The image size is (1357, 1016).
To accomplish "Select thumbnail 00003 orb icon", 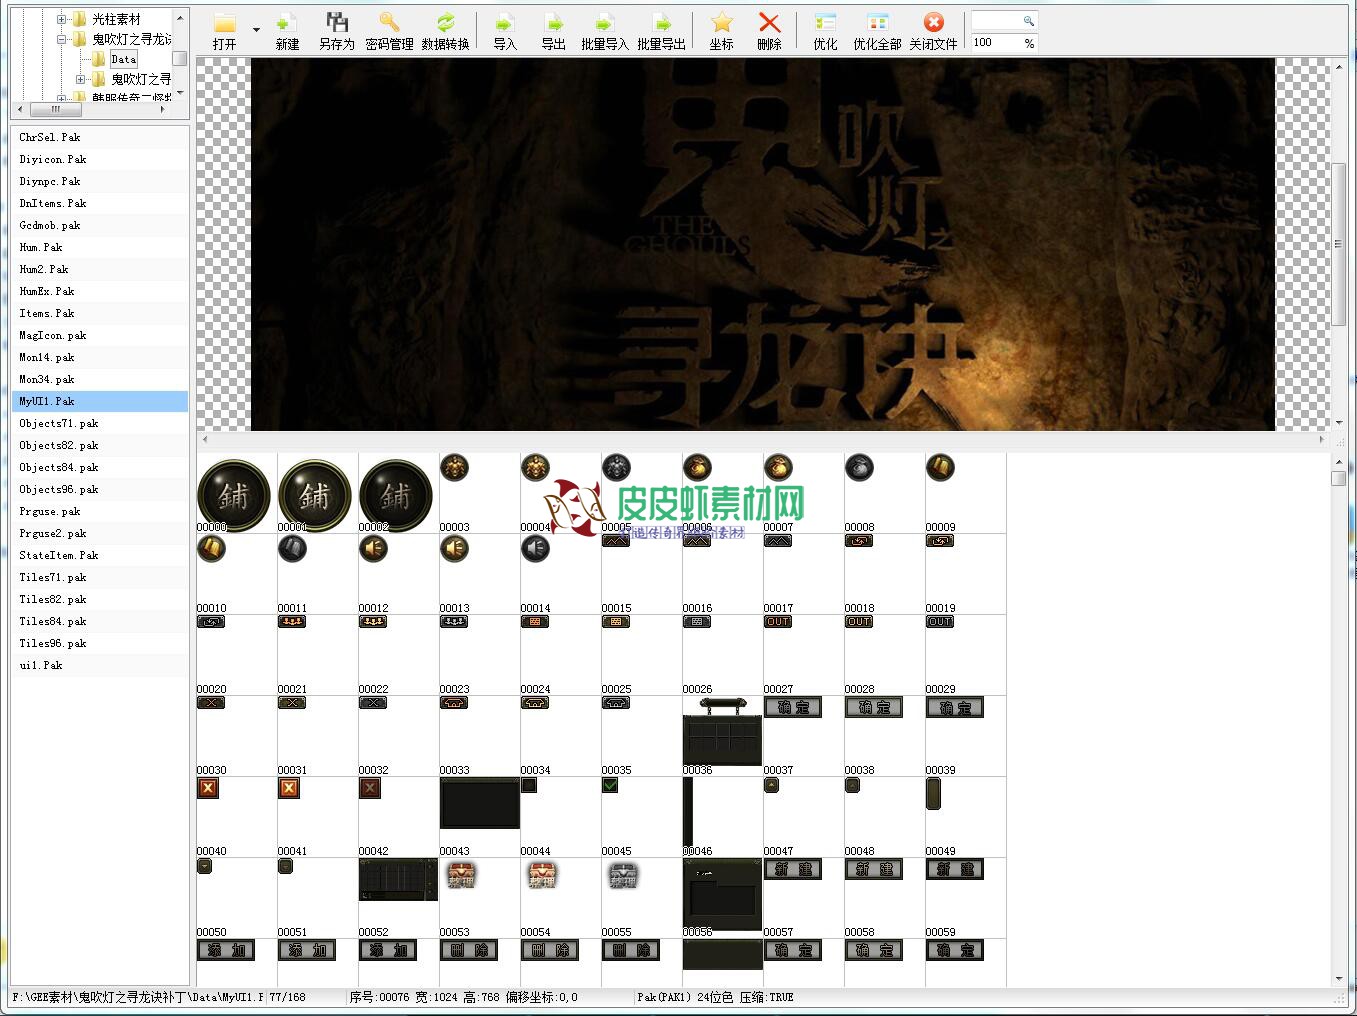I will click(454, 467).
